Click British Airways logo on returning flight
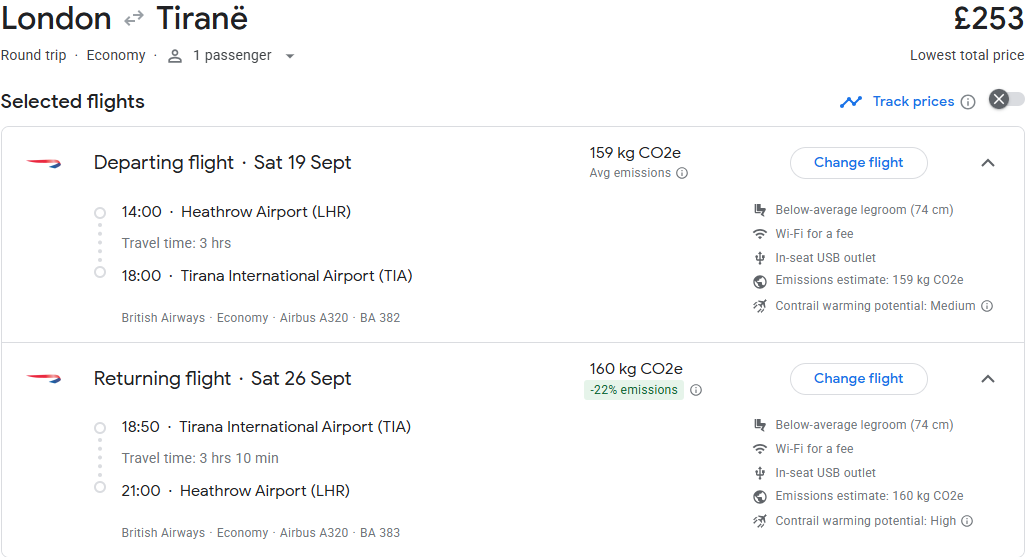1027x559 pixels. pos(44,378)
